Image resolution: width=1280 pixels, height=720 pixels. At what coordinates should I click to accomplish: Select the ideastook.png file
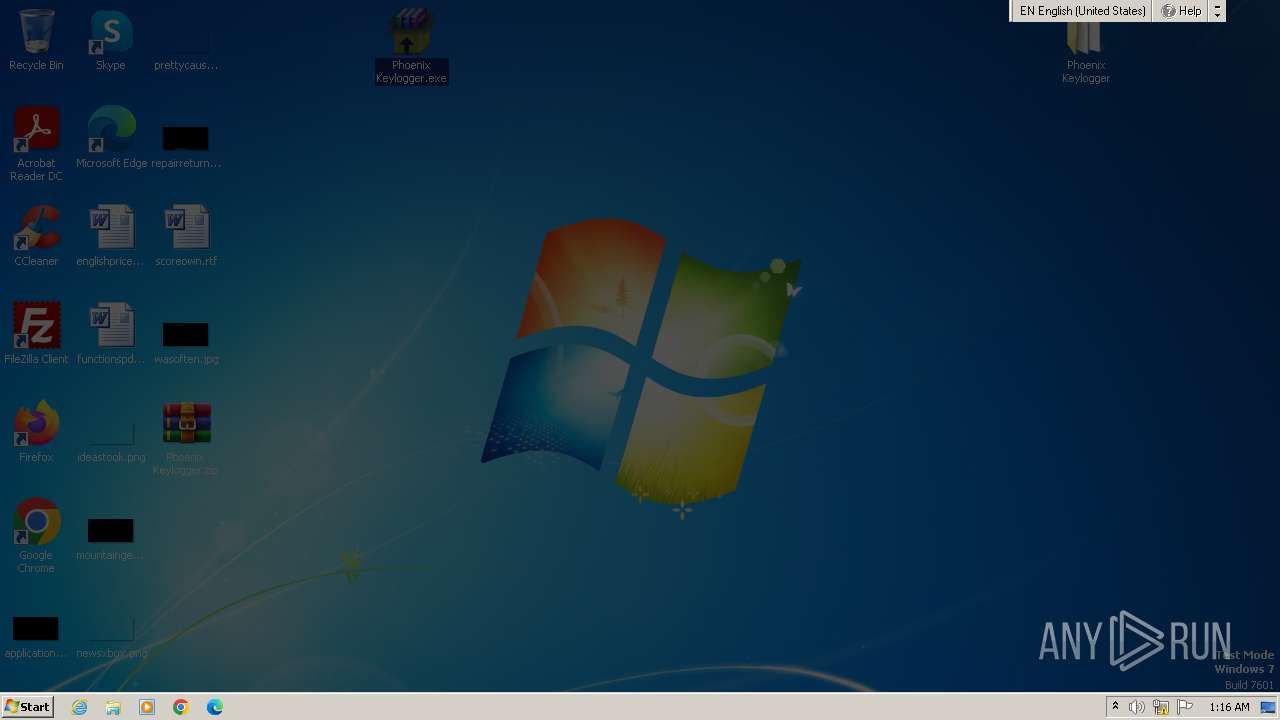[x=111, y=440]
